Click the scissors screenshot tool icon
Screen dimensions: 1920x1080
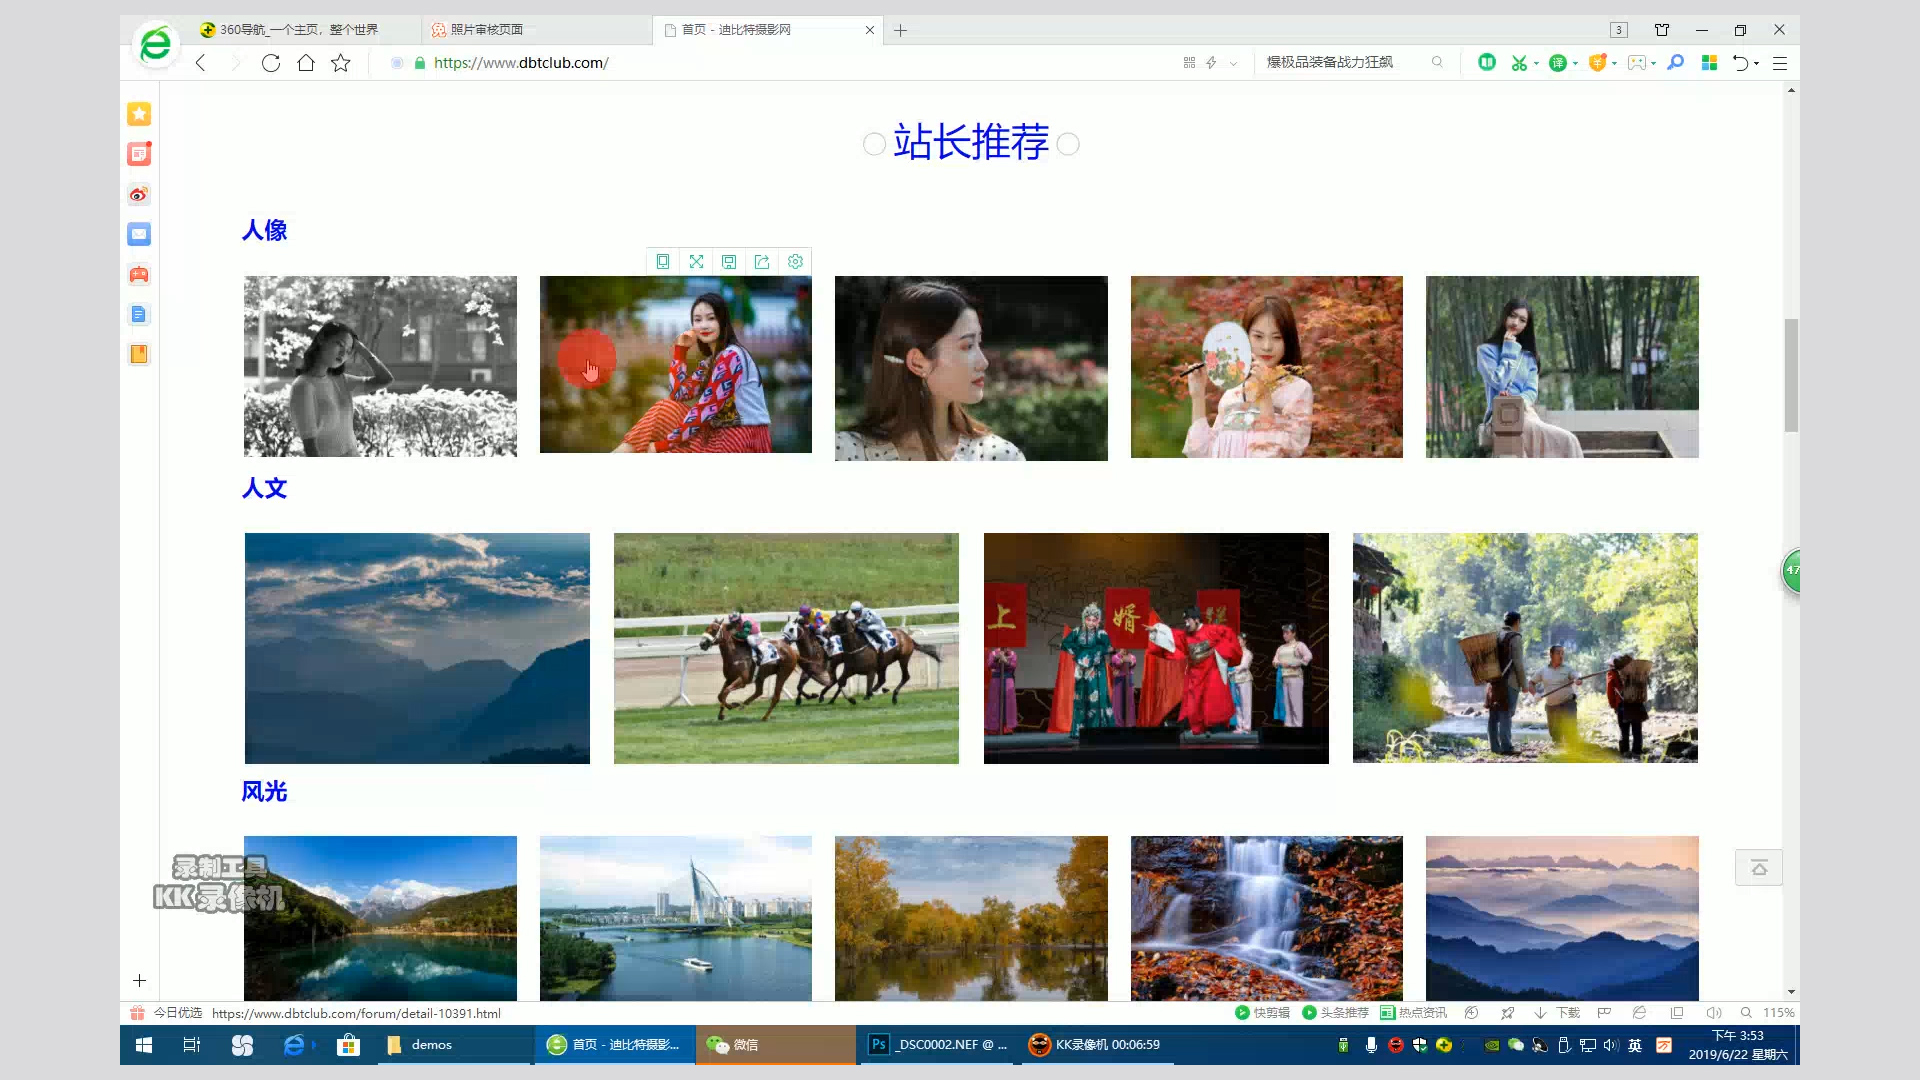pyautogui.click(x=1519, y=63)
